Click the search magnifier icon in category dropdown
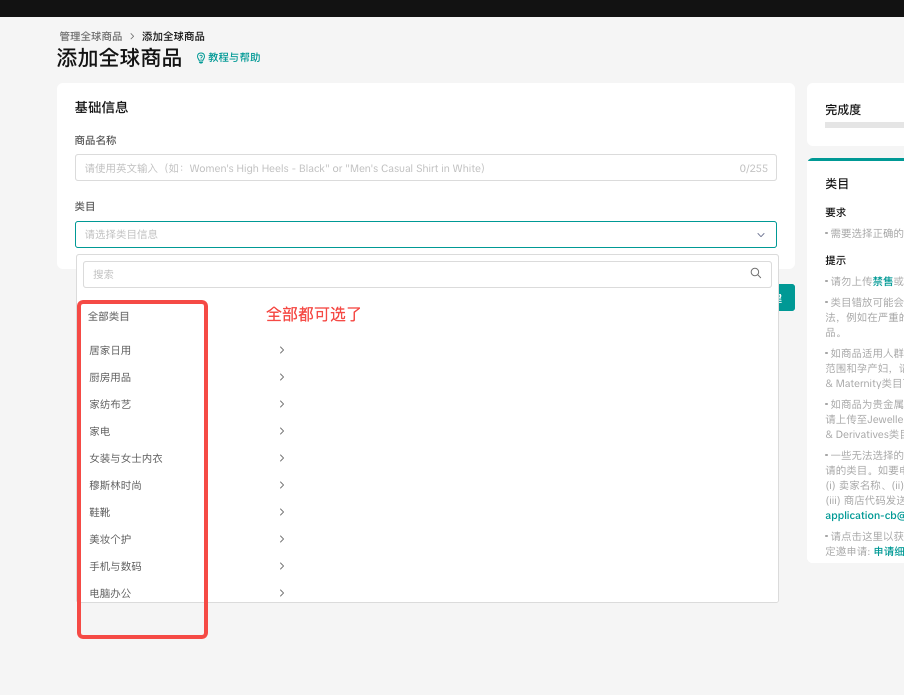The width and height of the screenshot is (904, 695). pyautogui.click(x=756, y=273)
